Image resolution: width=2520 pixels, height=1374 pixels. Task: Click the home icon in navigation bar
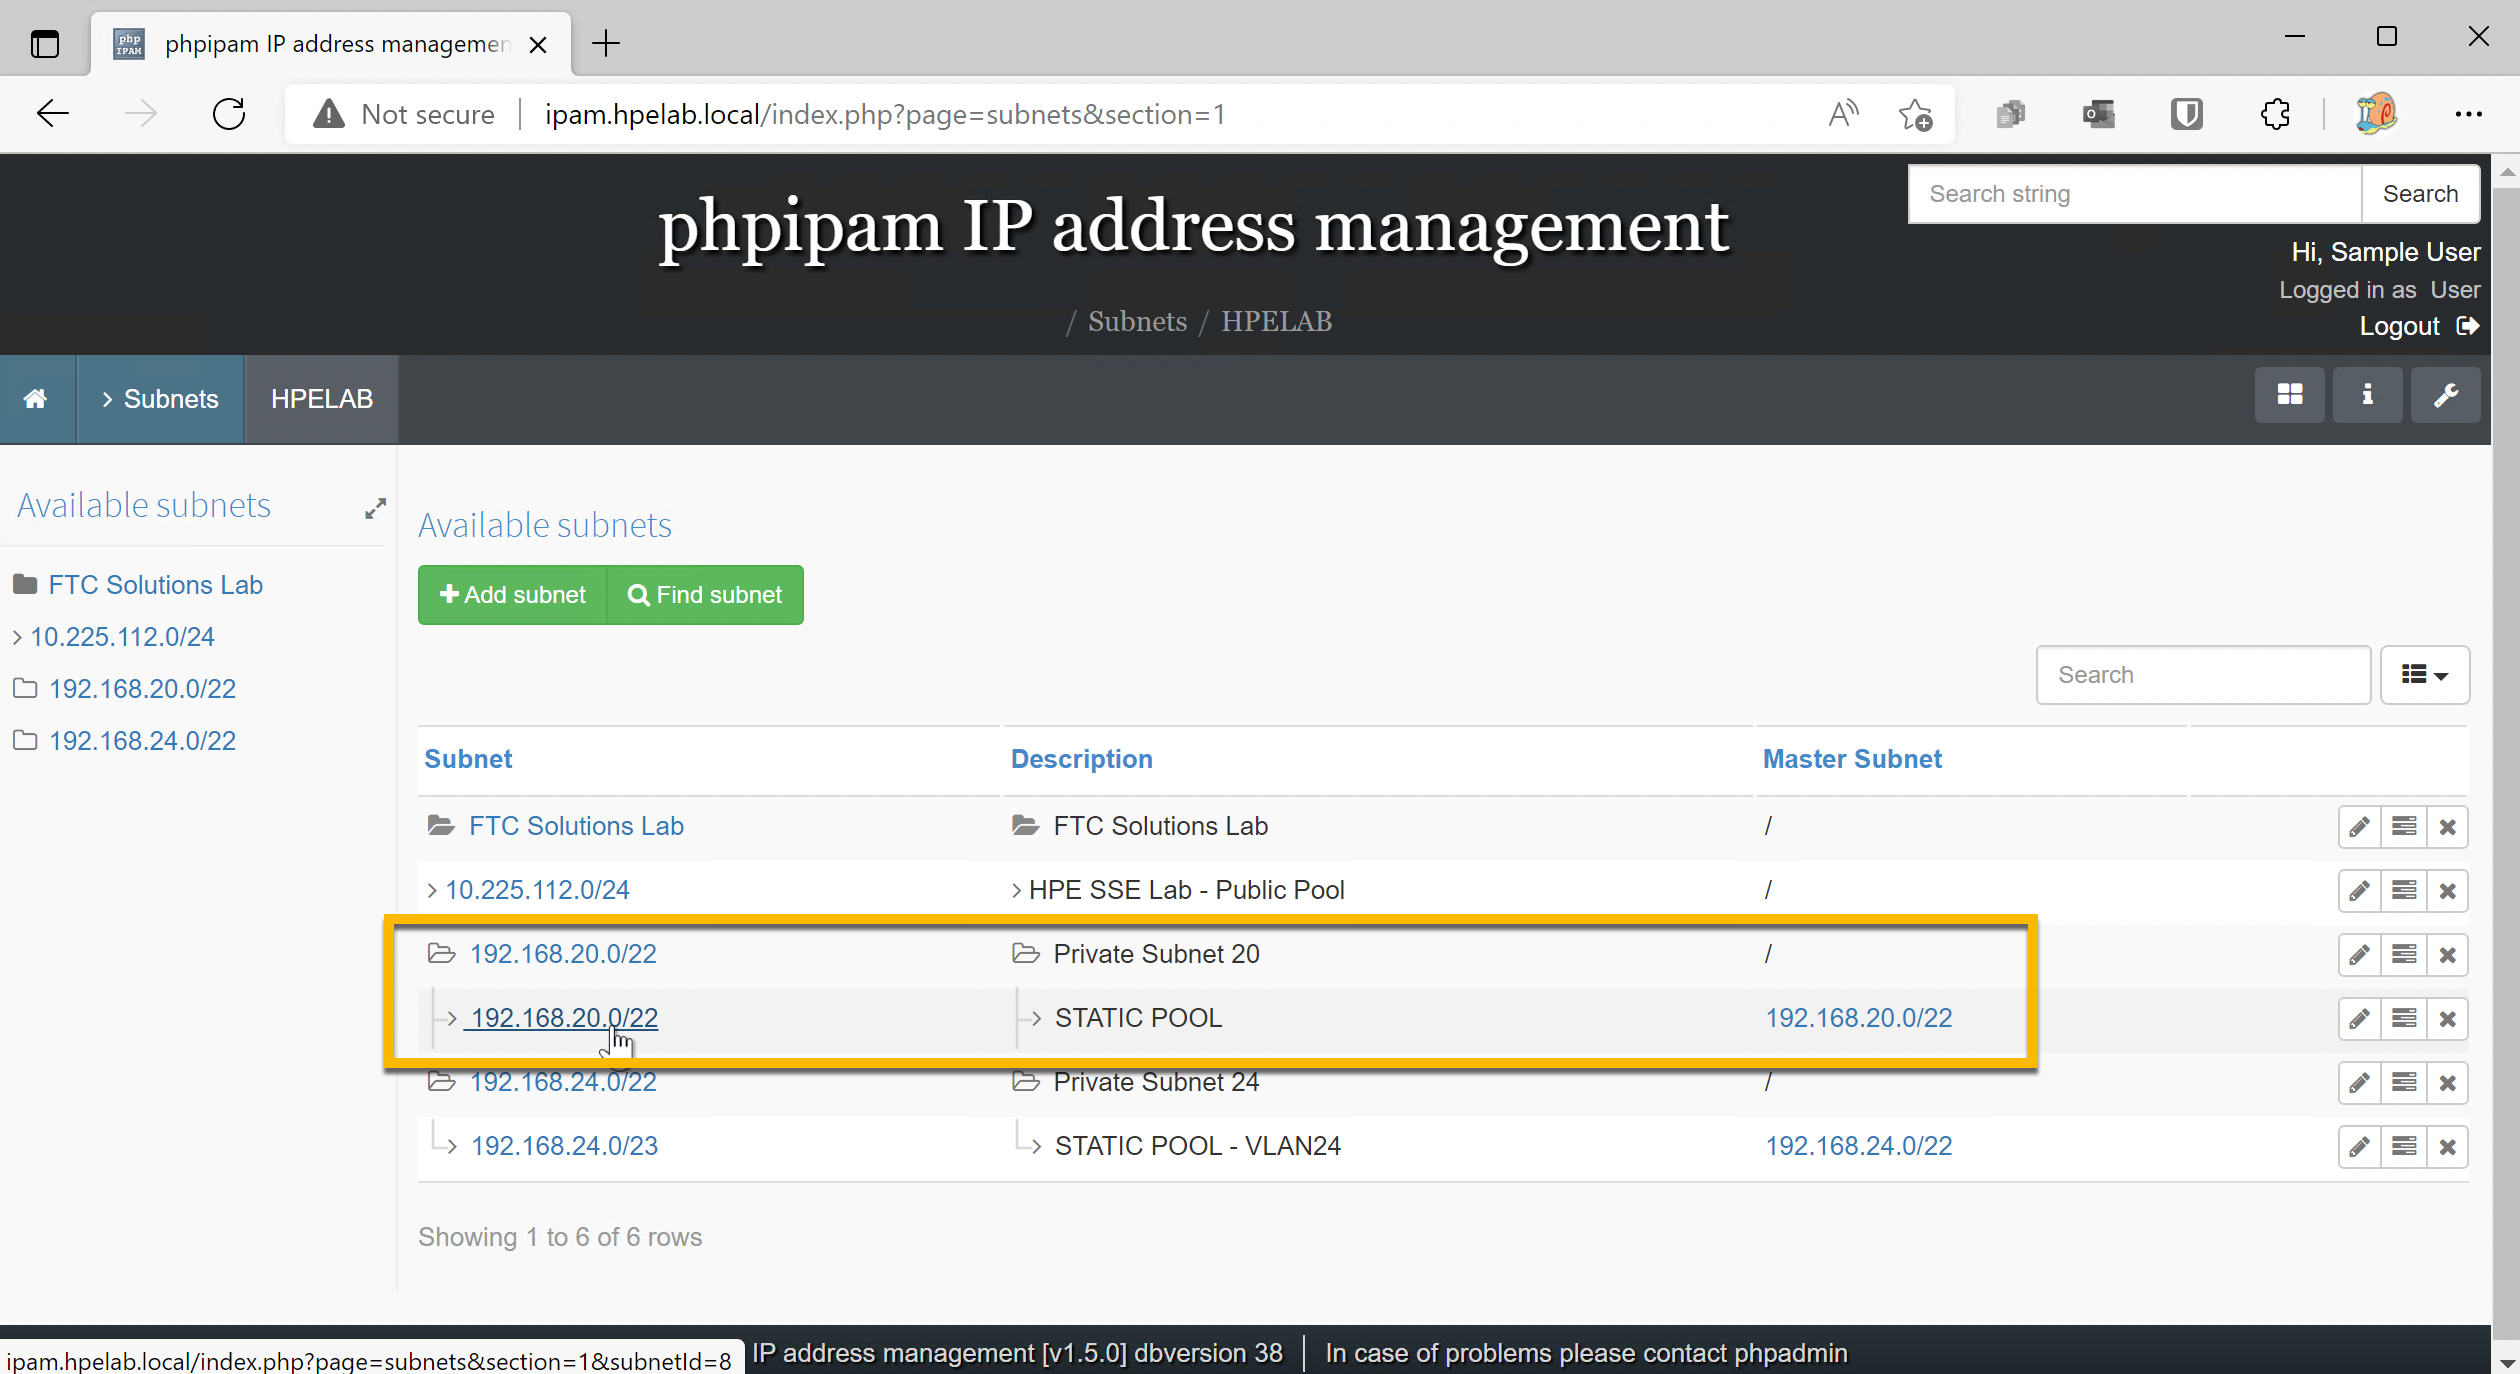tap(36, 399)
